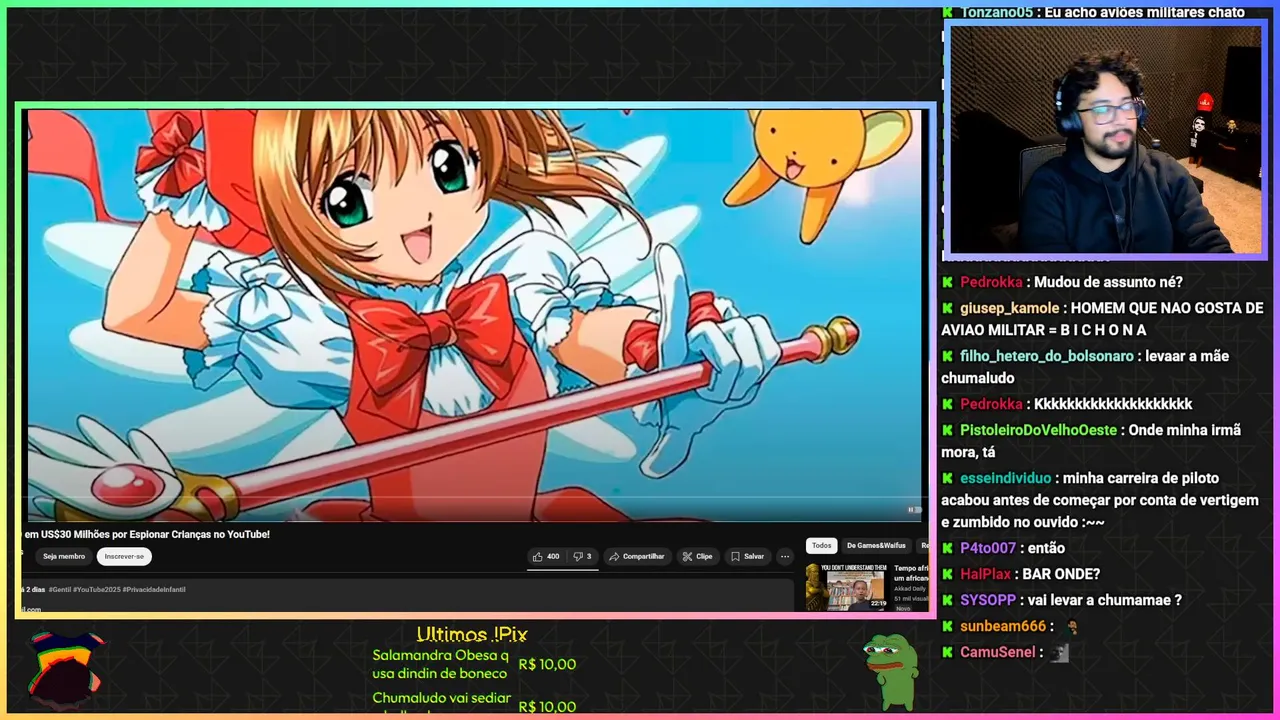This screenshot has width=1280, height=720.
Task: Open the recommended video thumbnail with 22:19 duration
Action: click(846, 587)
